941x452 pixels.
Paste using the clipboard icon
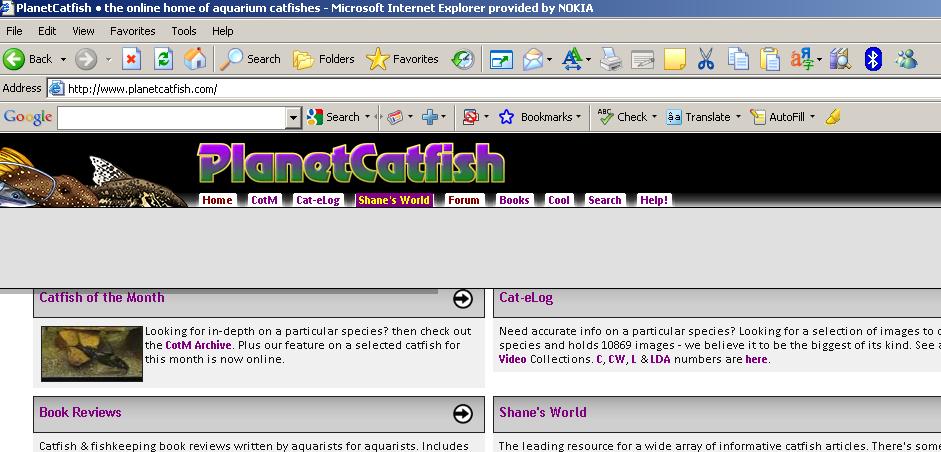tap(770, 59)
